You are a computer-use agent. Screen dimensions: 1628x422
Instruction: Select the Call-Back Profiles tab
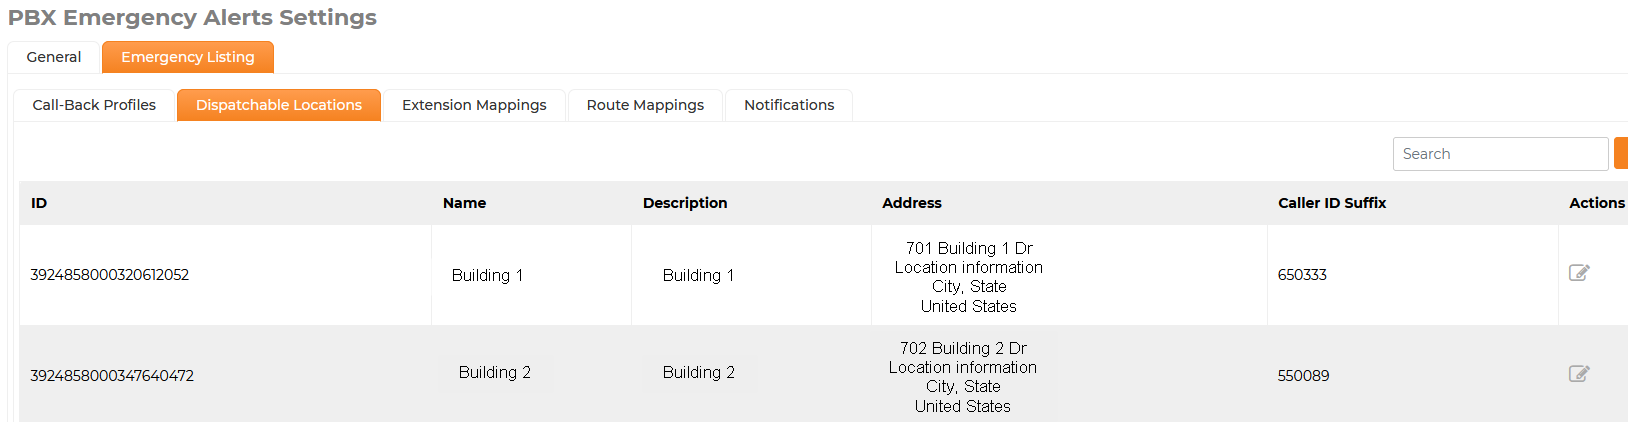click(x=94, y=105)
